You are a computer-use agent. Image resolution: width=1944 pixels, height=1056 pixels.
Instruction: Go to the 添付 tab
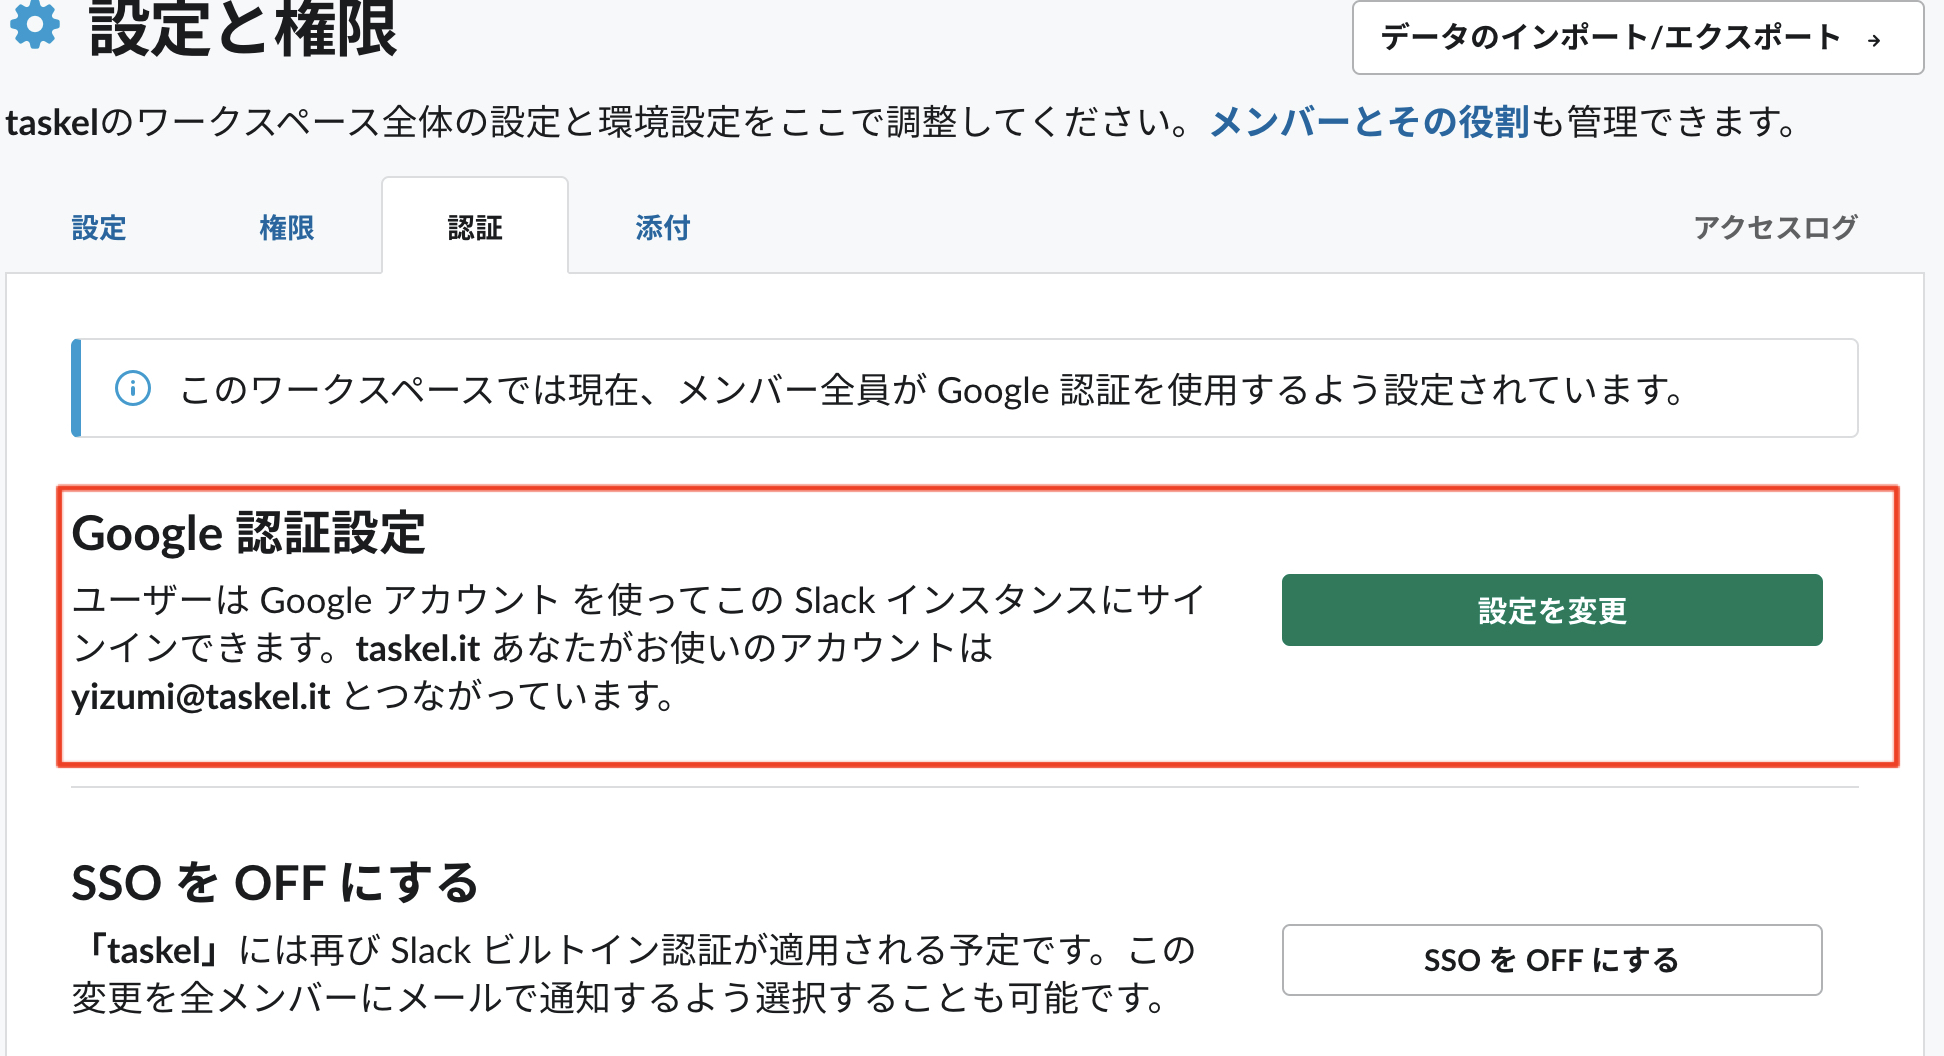[663, 228]
